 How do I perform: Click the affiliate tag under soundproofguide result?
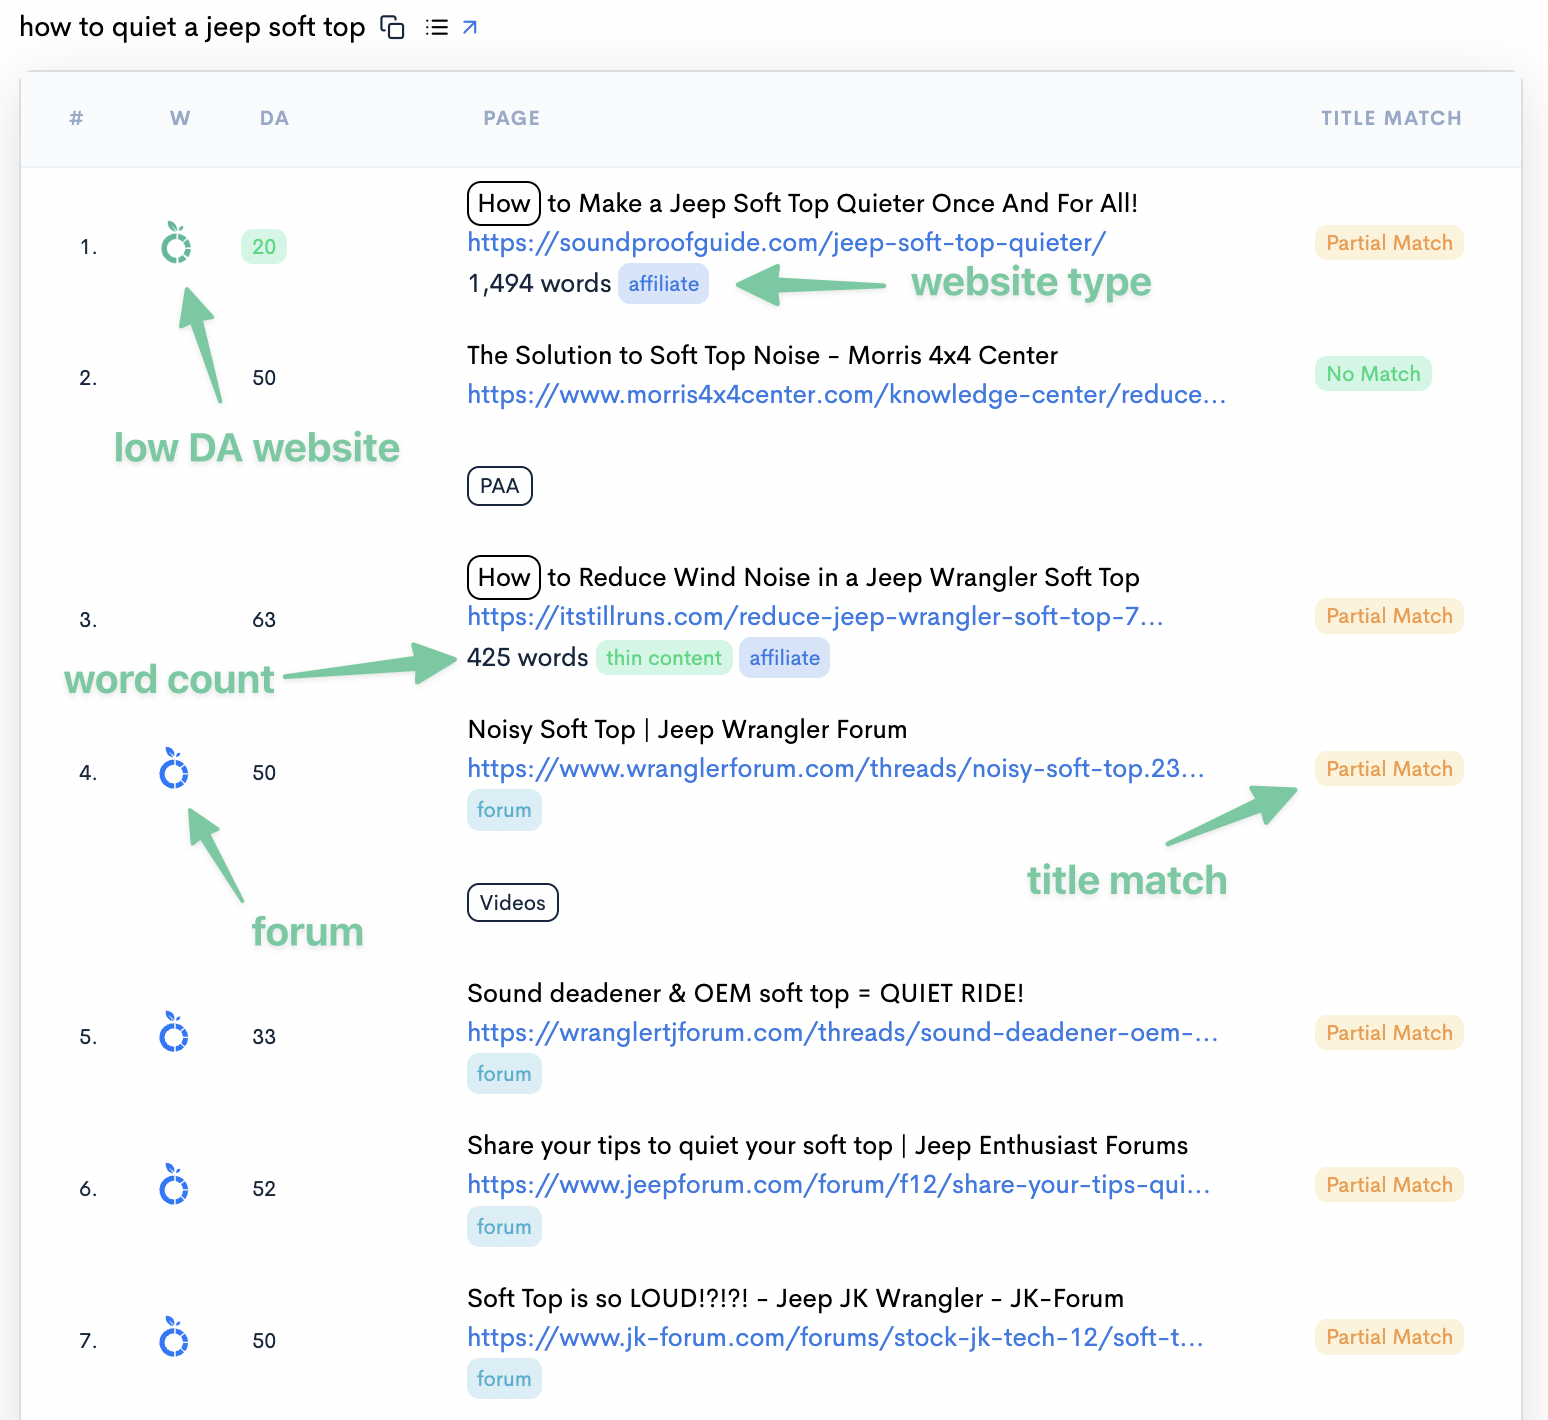coord(664,284)
